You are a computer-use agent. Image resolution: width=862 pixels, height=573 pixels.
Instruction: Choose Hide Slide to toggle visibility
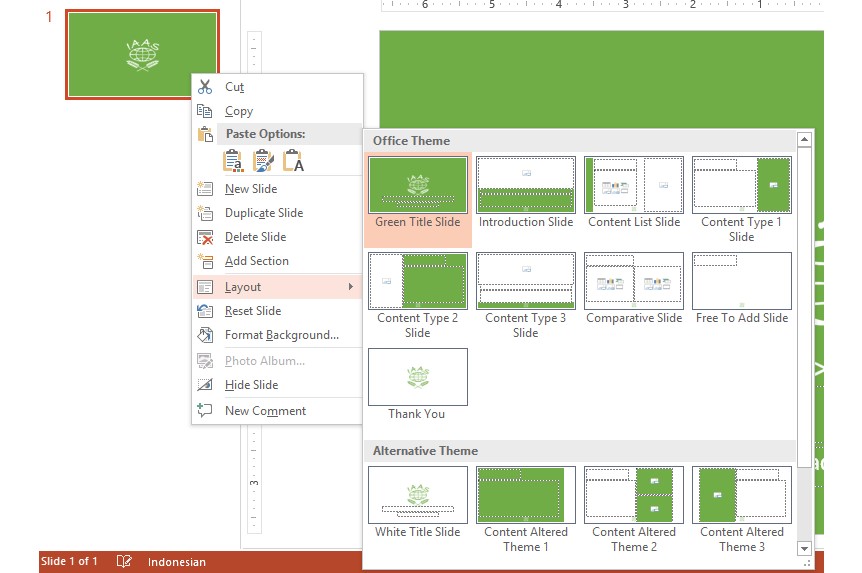coord(251,385)
